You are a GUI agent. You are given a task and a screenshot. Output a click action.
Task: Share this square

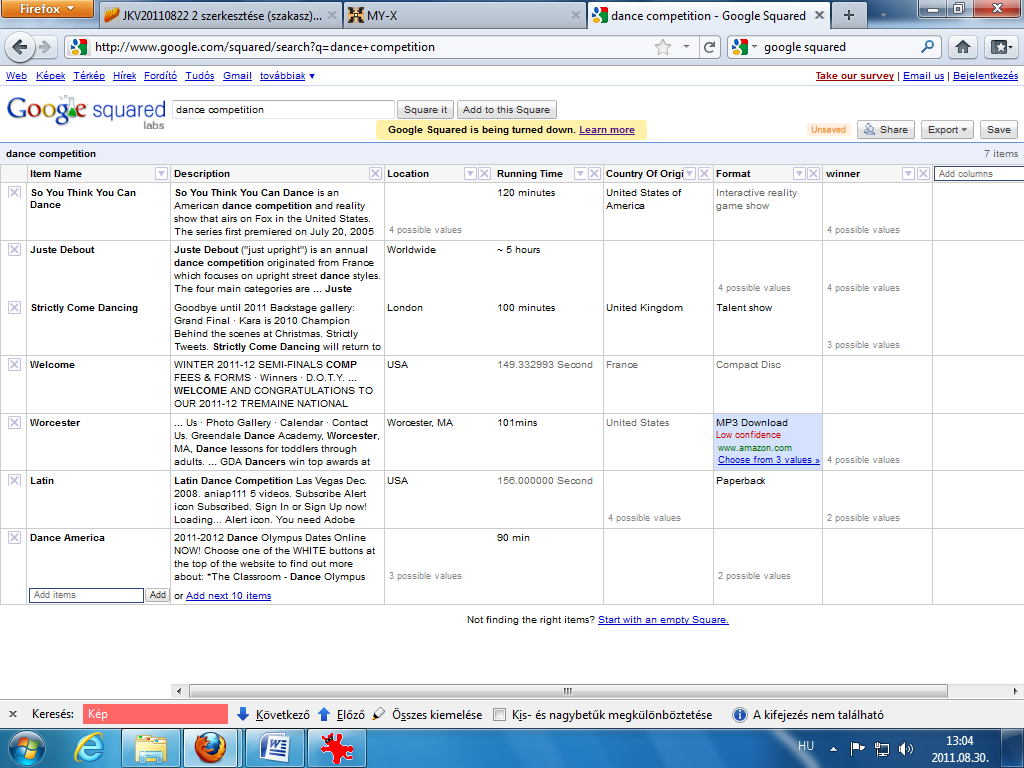[886, 129]
